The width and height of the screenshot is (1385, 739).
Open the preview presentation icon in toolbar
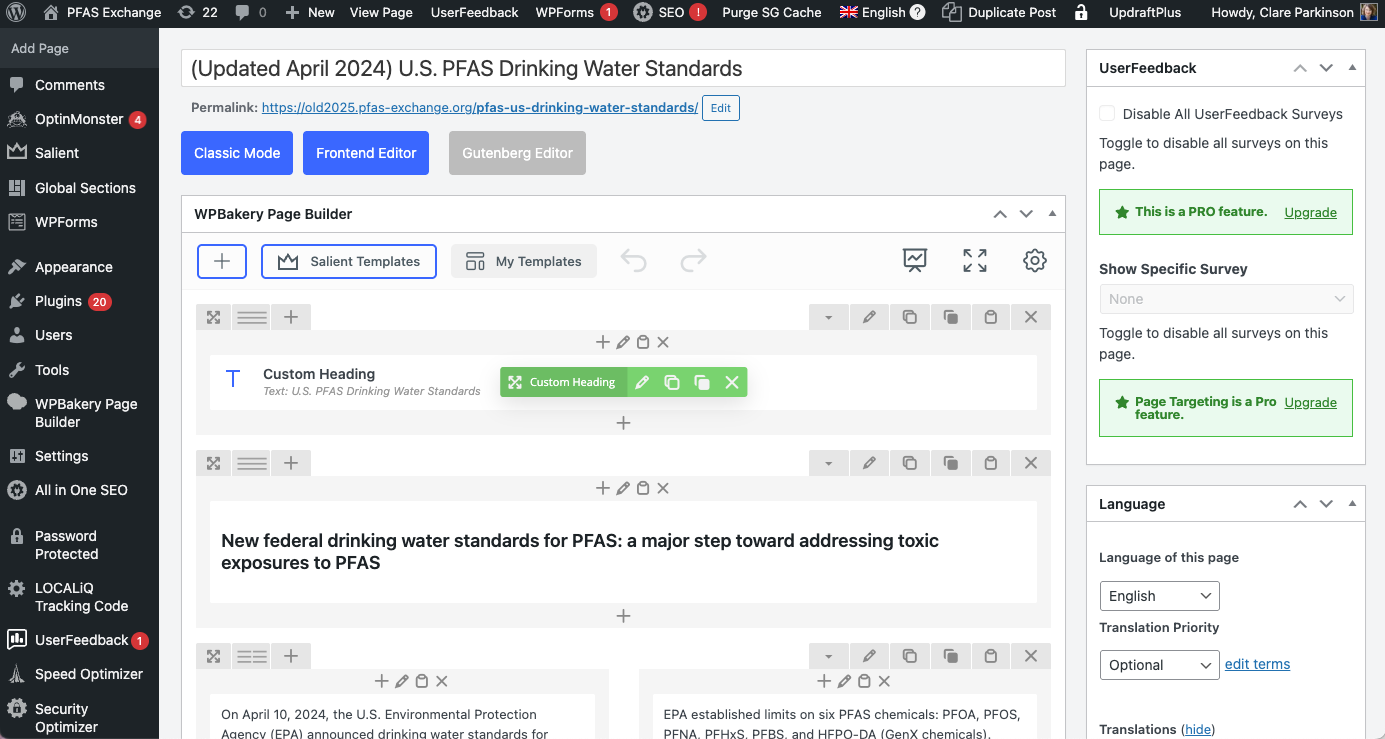(914, 260)
